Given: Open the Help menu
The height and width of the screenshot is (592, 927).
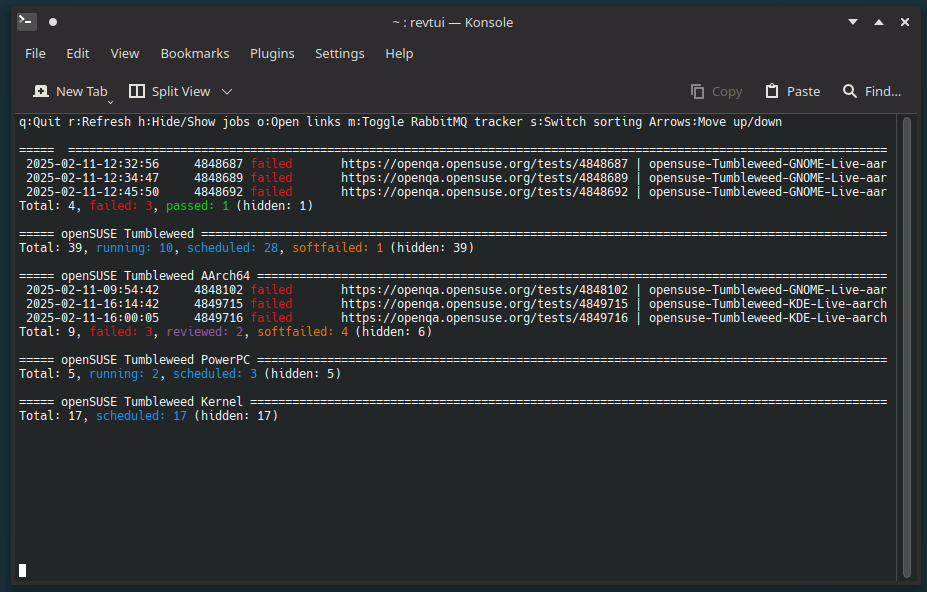Looking at the screenshot, I should click(398, 53).
